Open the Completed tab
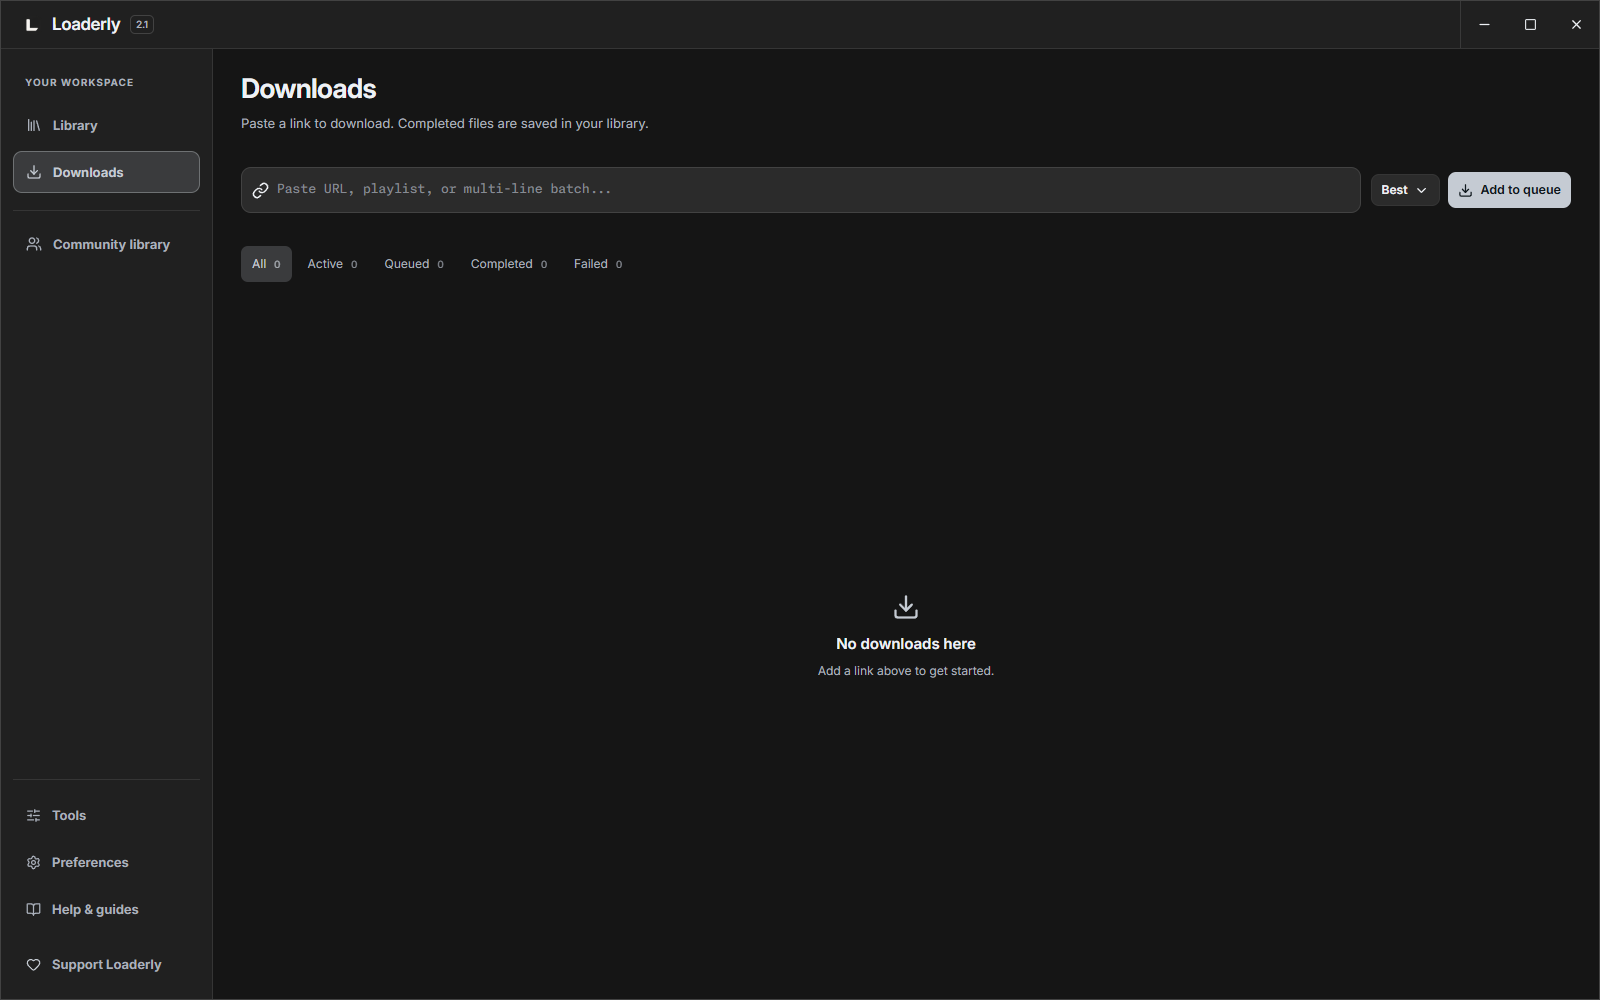 509,264
